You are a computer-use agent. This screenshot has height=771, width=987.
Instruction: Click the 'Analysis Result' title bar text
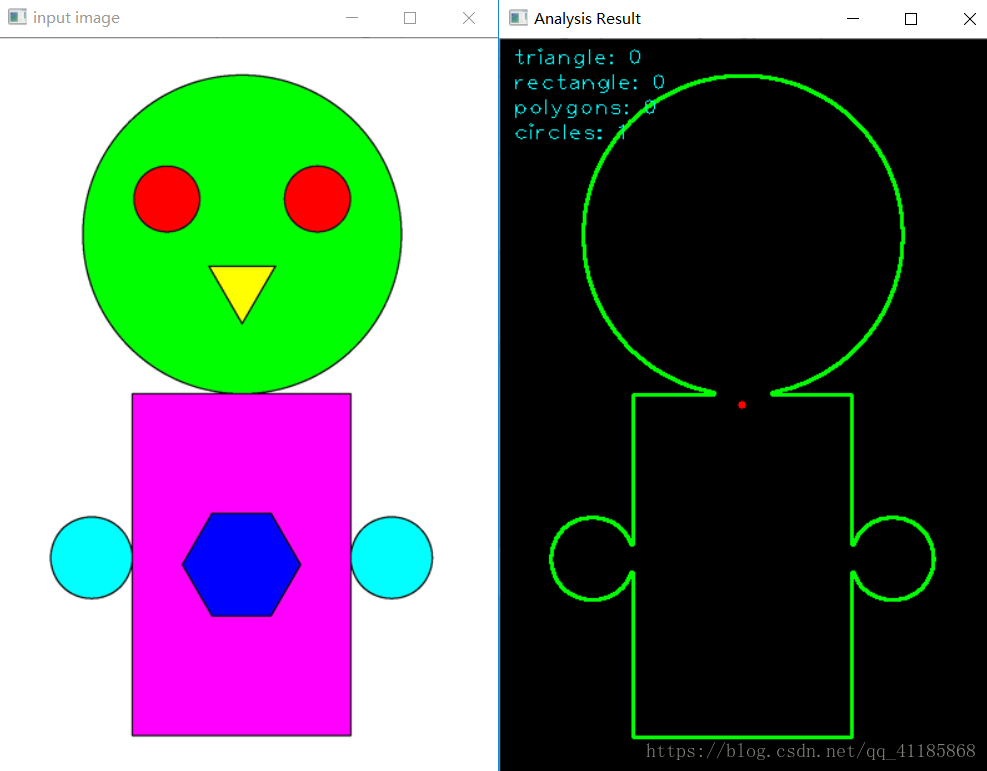tap(587, 19)
